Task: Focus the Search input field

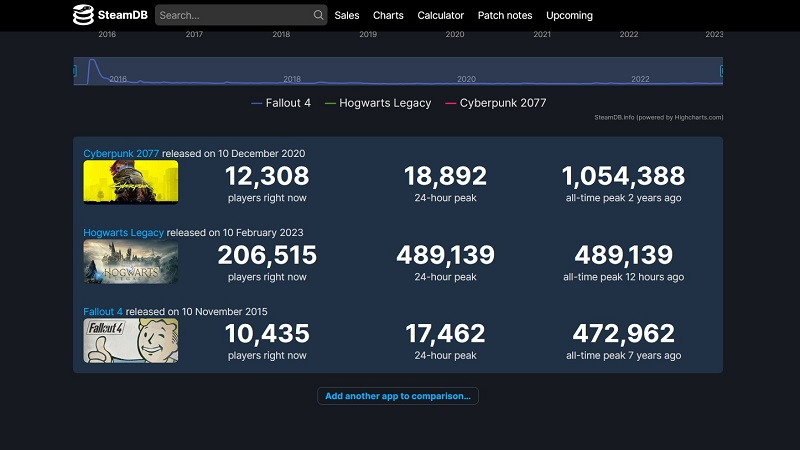Action: 241,15
